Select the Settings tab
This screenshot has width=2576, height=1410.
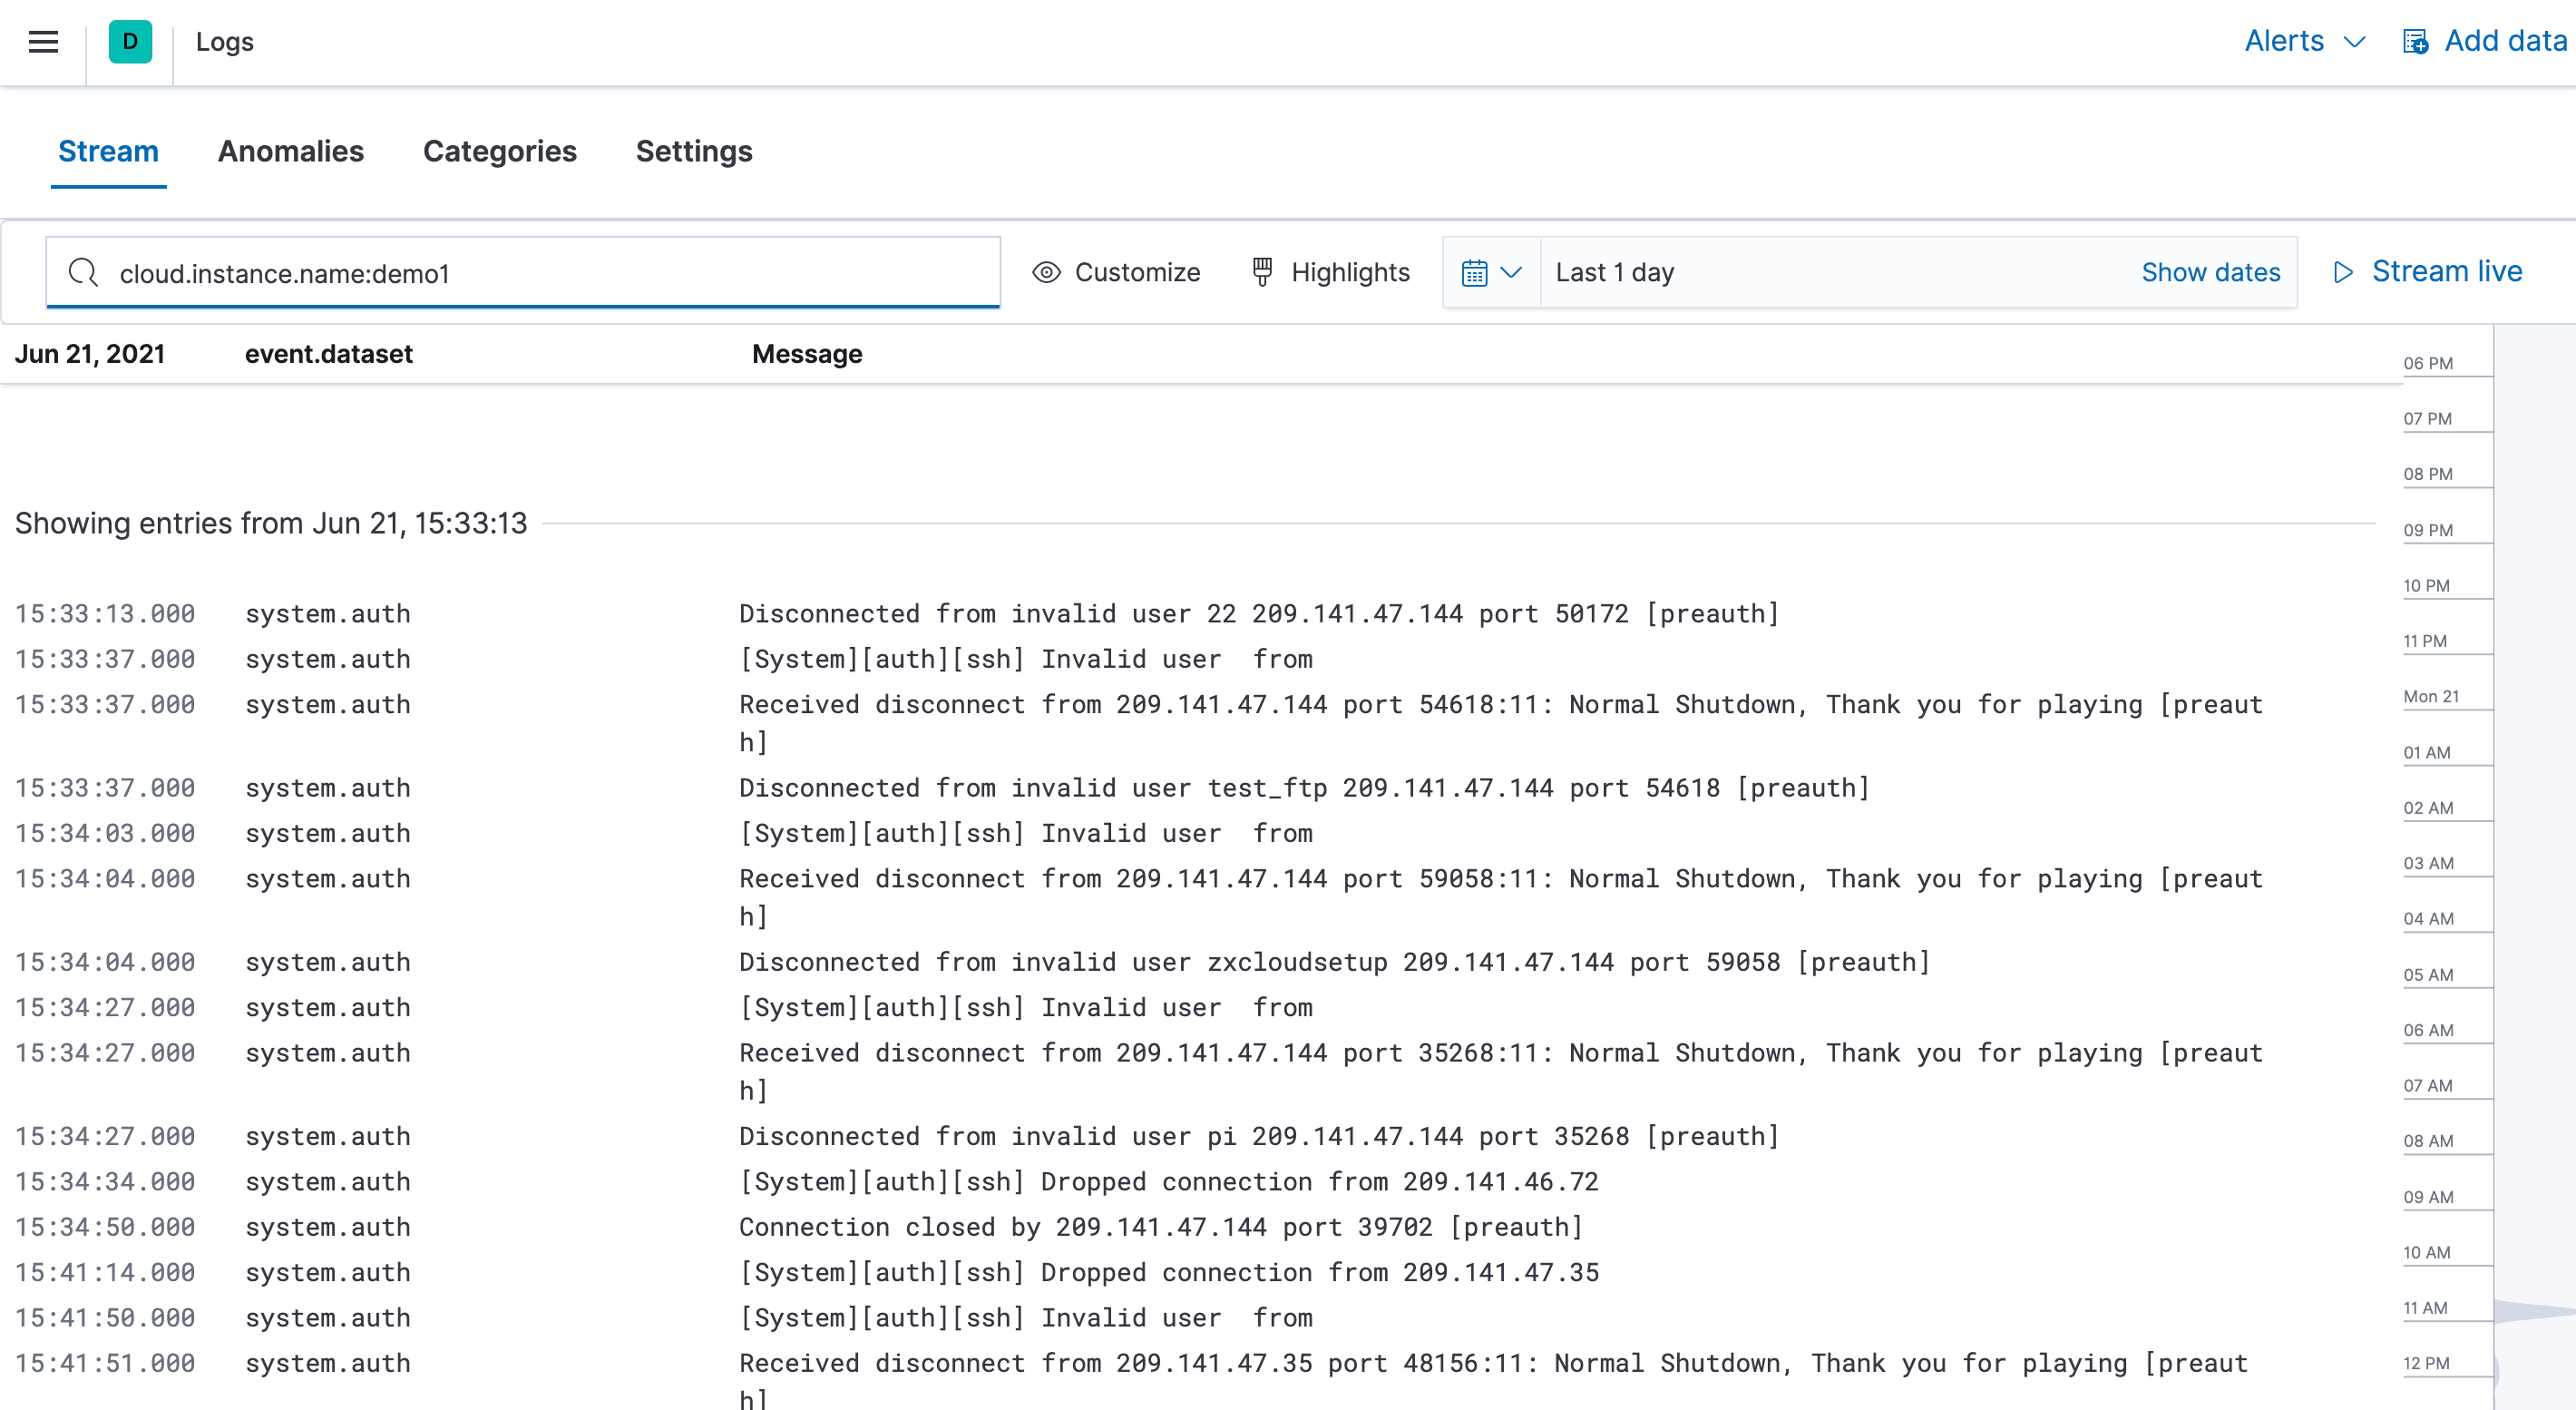[x=693, y=151]
